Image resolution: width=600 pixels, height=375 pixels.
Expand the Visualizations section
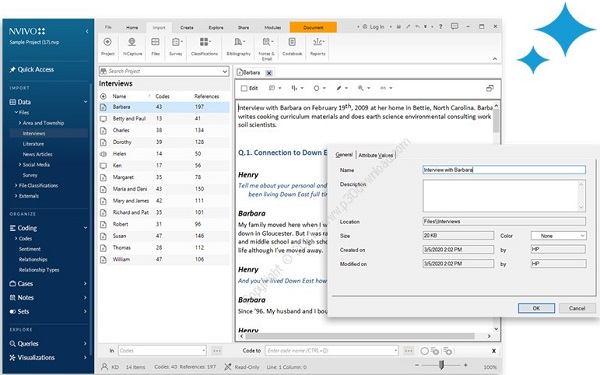[85, 357]
